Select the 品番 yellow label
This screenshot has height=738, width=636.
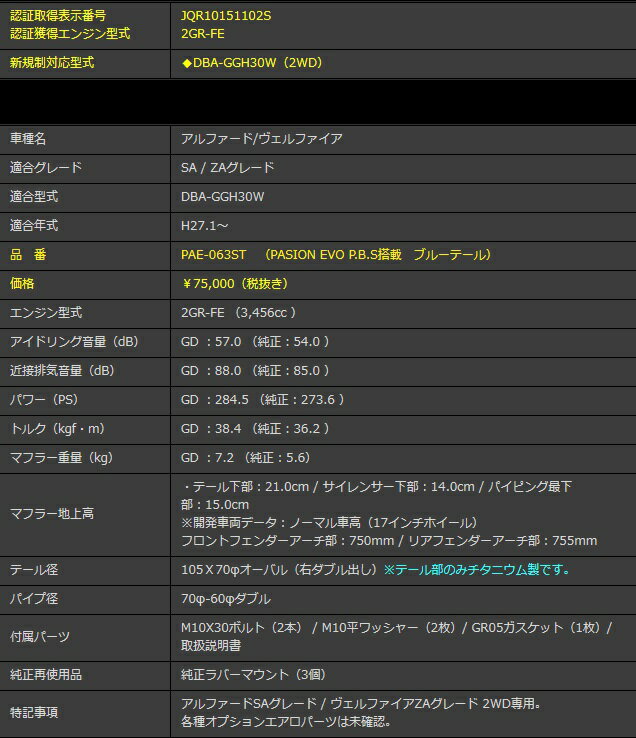28,254
